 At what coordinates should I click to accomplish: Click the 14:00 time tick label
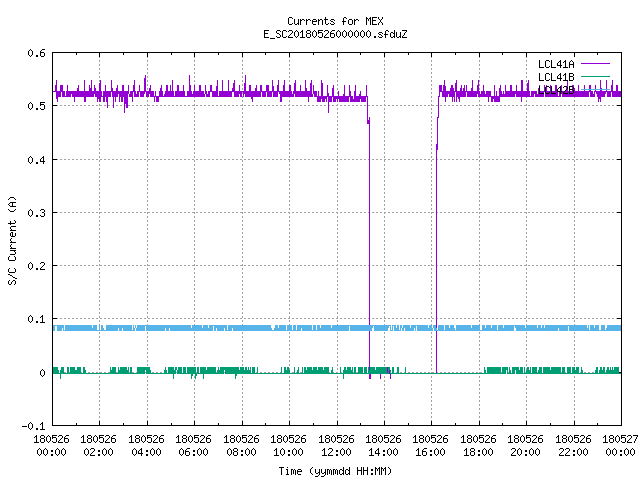[x=383, y=452]
